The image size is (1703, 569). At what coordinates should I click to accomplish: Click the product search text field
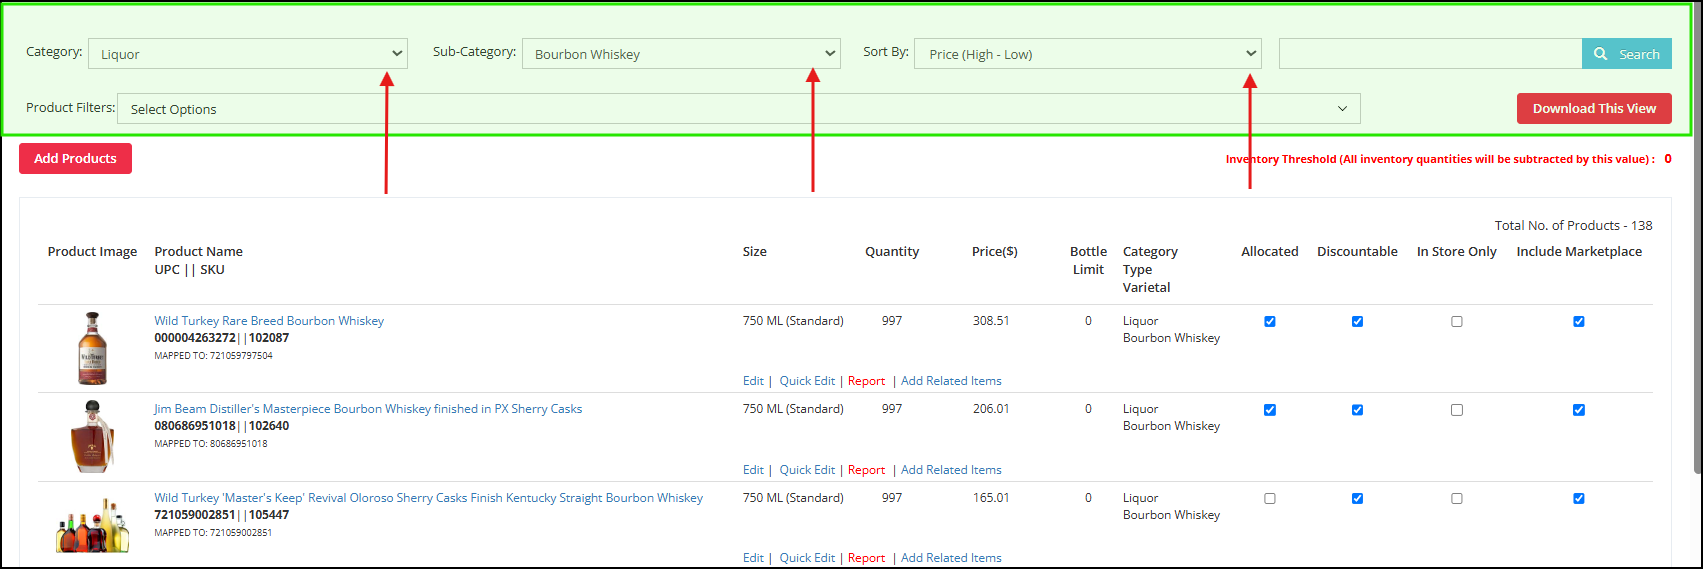[x=1430, y=54]
